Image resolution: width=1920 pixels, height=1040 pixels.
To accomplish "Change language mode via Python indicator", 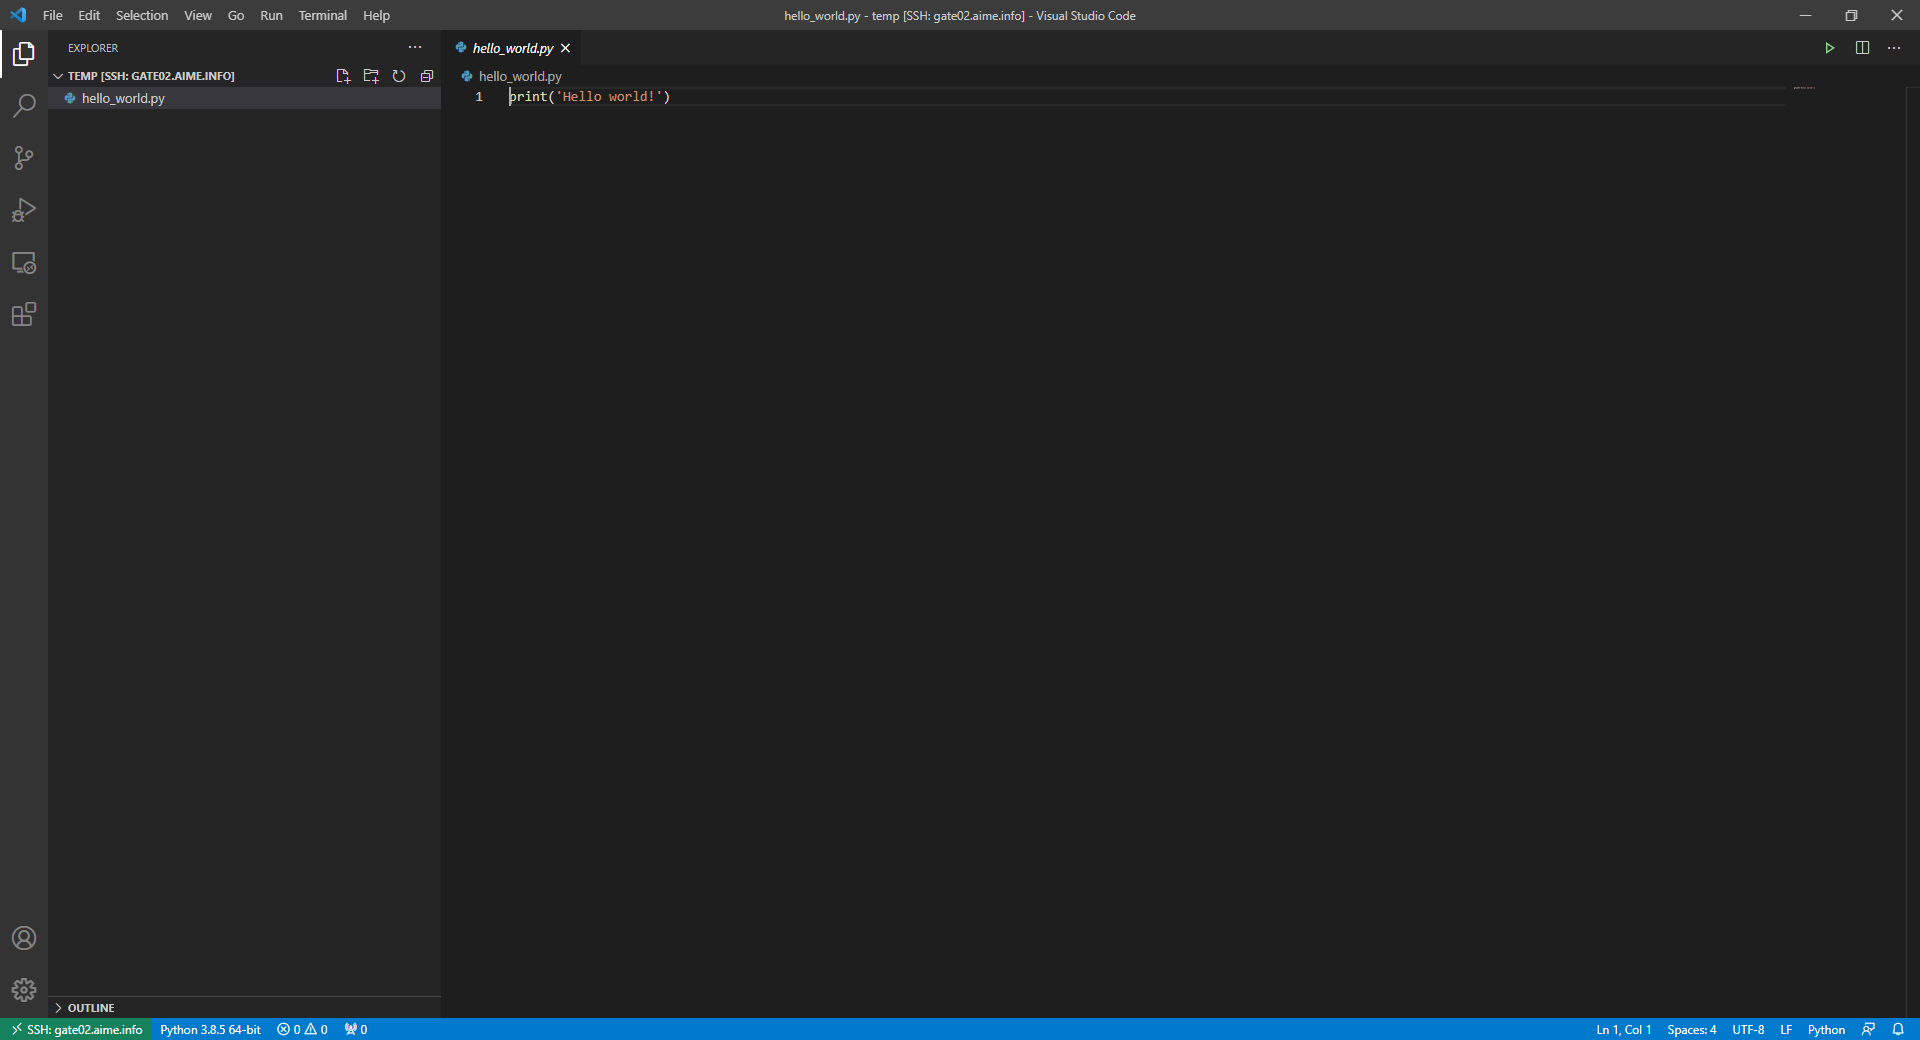I will (x=1826, y=1029).
